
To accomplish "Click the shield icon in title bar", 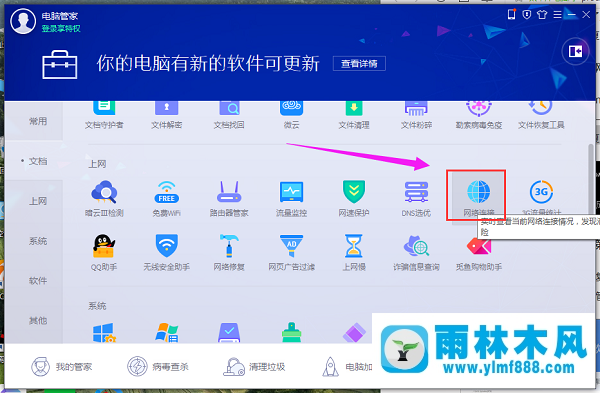I will click(x=527, y=15).
